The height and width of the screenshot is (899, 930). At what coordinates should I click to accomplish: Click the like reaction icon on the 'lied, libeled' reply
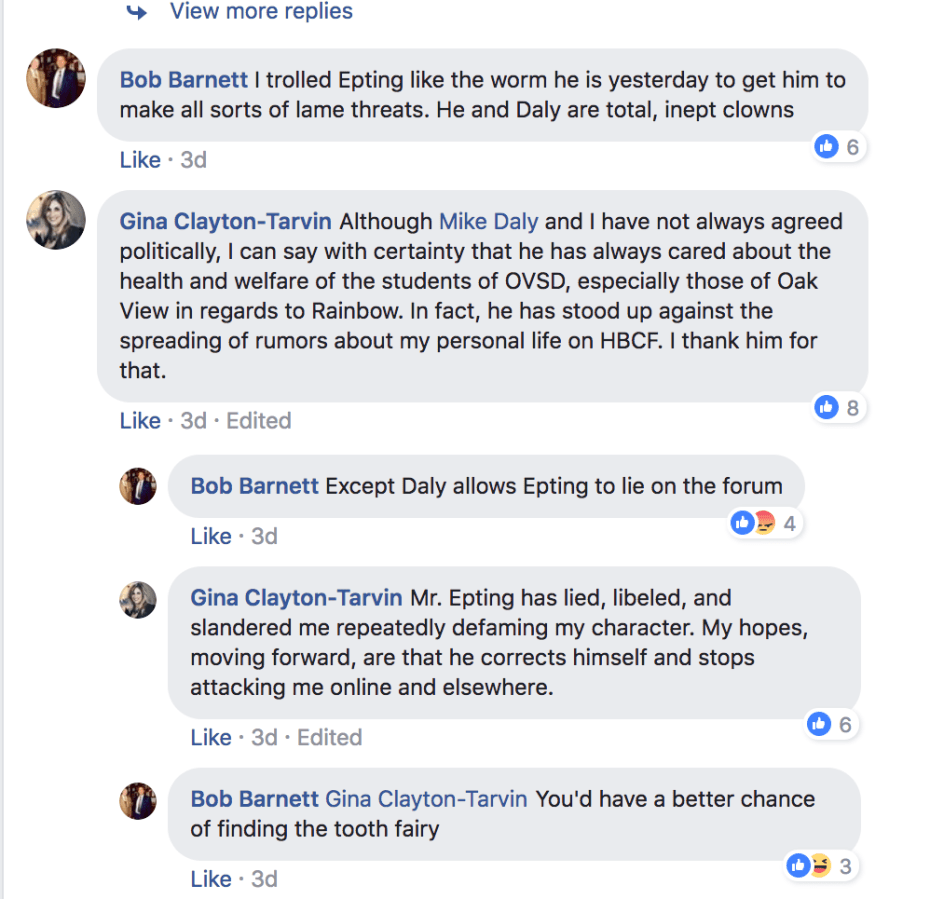coord(819,724)
